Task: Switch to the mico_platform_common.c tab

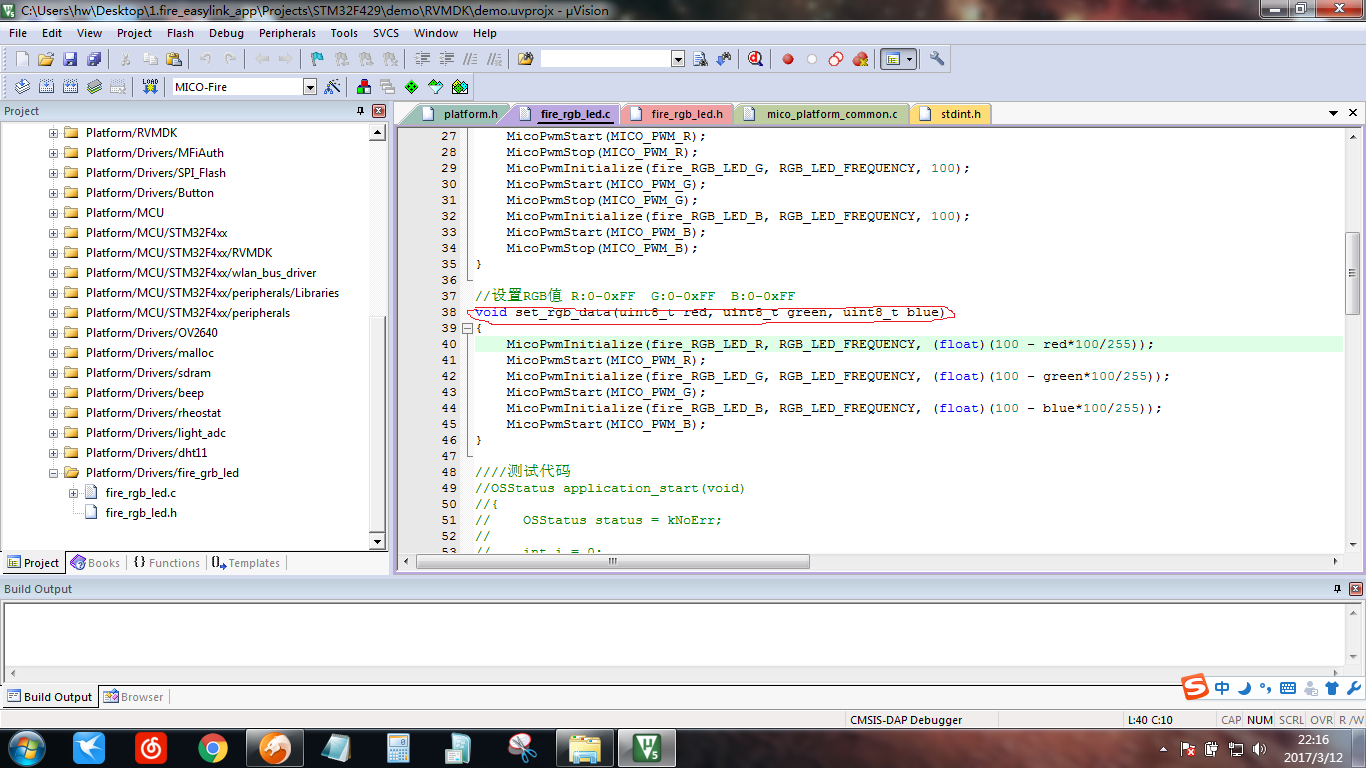Action: [832, 114]
